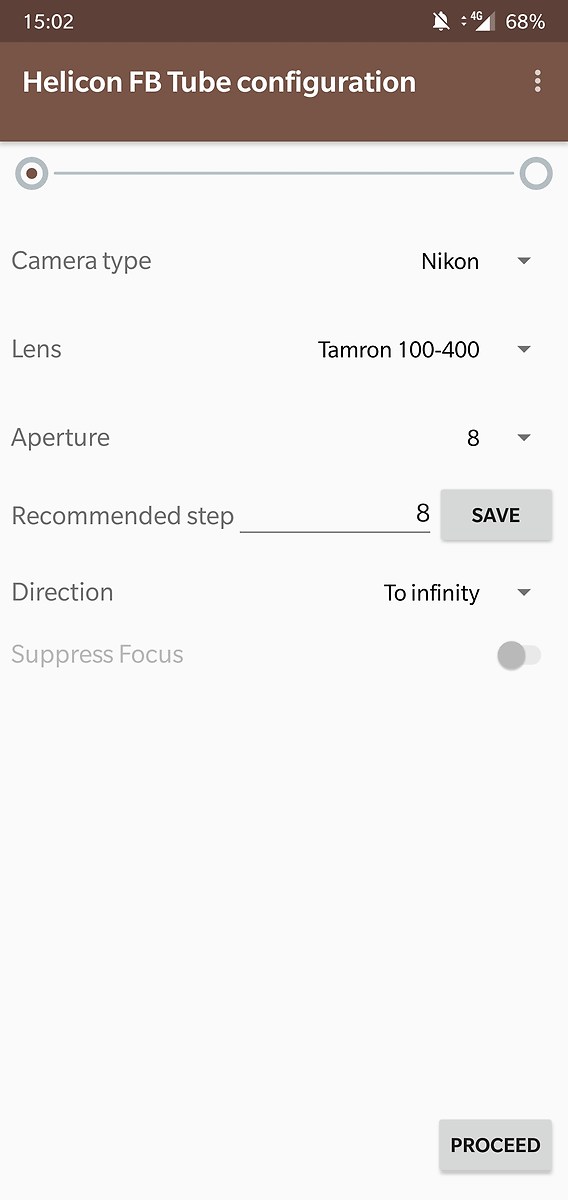Screen dimensions: 568x1200
Task: Tap the 4G signal strength icon
Action: pyautogui.click(x=478, y=21)
